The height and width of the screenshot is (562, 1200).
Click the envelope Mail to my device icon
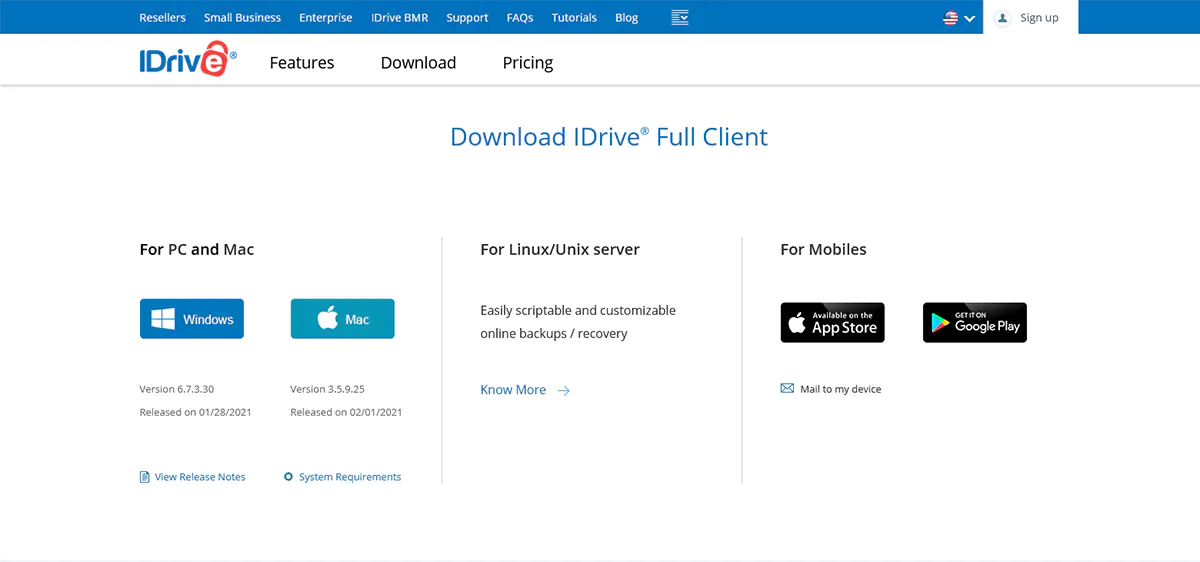coord(787,389)
